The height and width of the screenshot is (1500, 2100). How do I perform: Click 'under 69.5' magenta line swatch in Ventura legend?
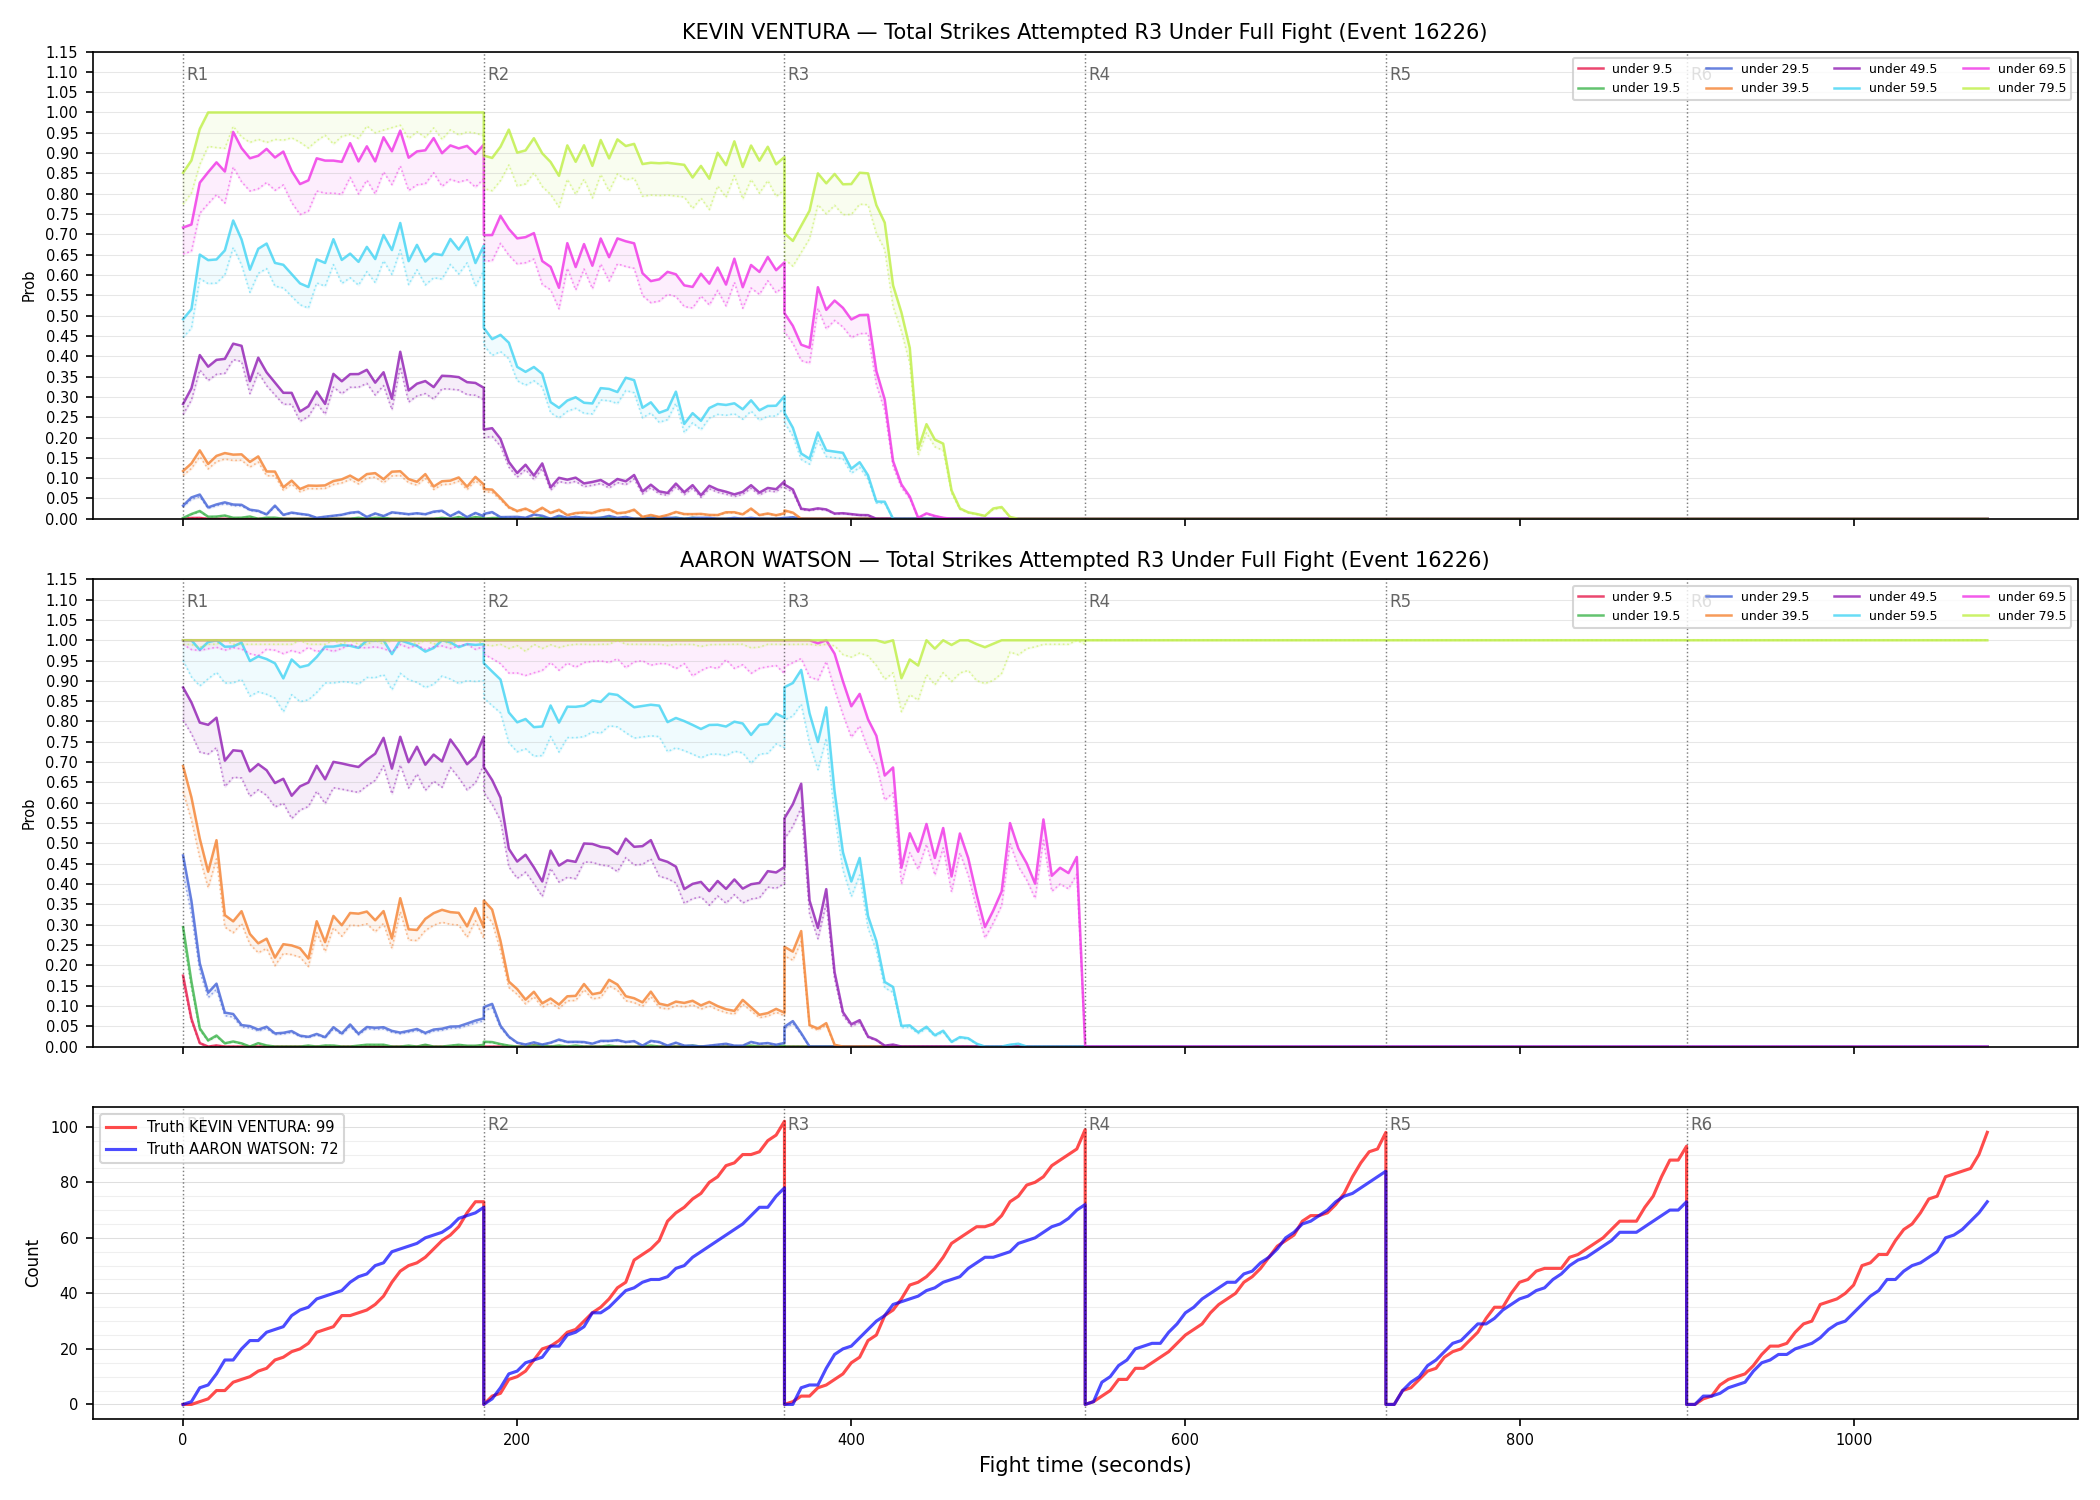tap(1976, 69)
